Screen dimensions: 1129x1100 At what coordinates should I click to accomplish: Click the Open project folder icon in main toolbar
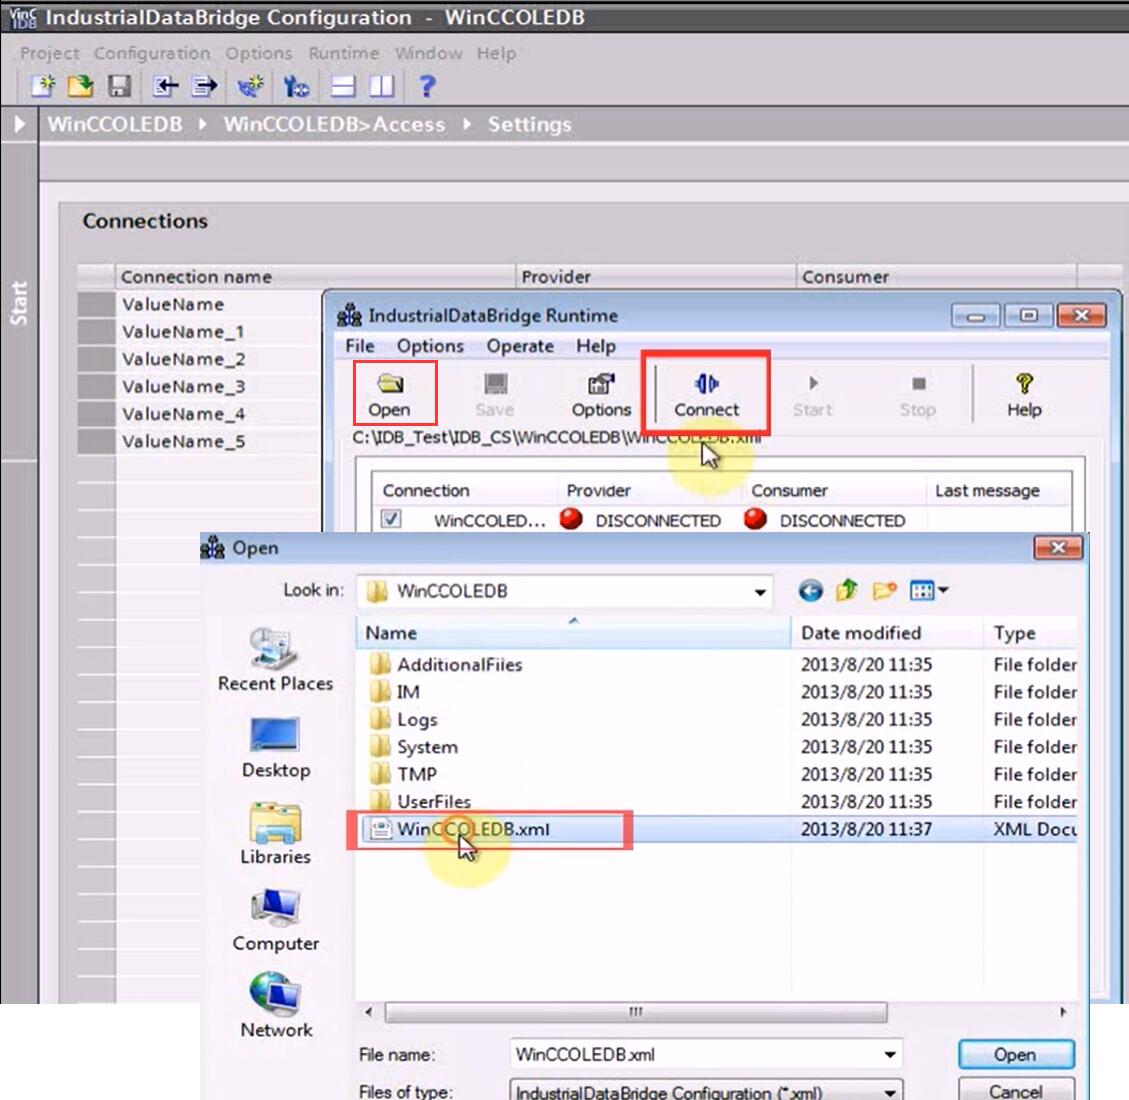click(x=81, y=86)
